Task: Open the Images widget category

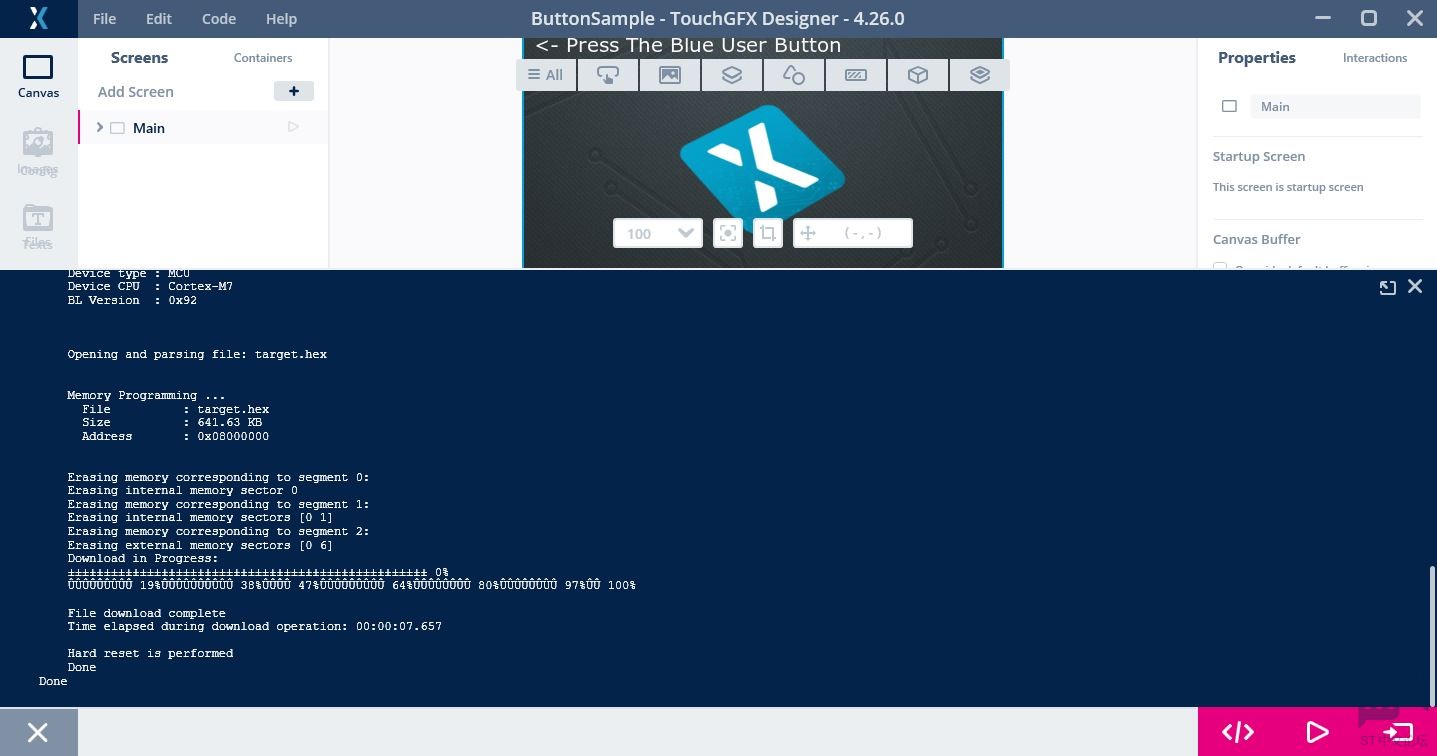Action: pyautogui.click(x=669, y=75)
